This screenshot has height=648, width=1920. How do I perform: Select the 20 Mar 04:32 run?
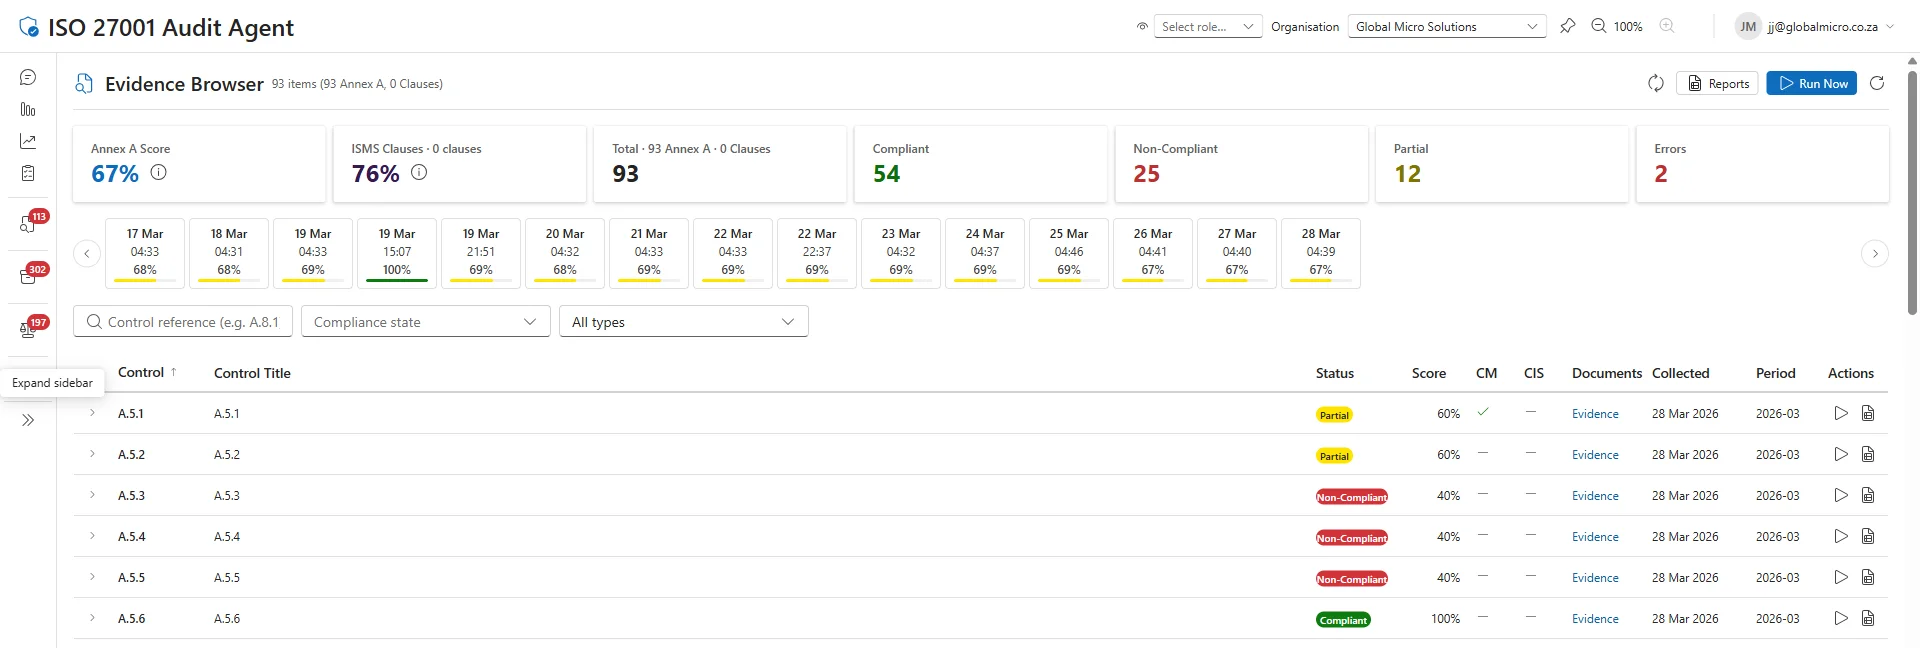[565, 253]
